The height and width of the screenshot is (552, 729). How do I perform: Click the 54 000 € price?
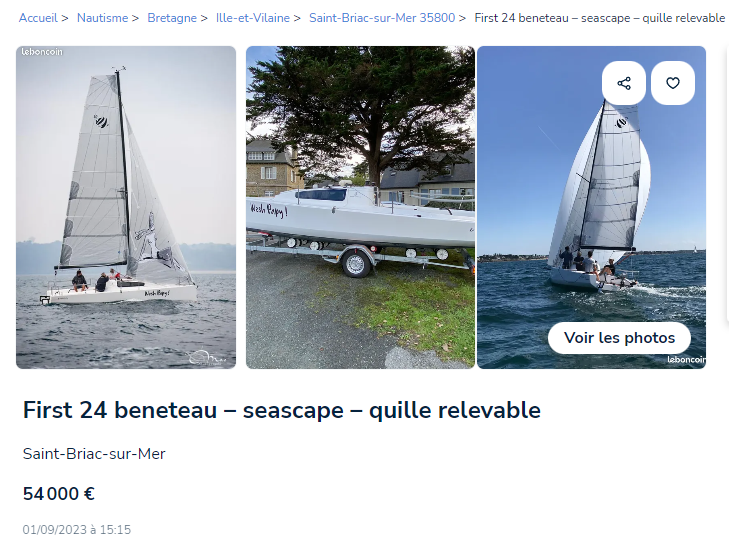coord(59,494)
